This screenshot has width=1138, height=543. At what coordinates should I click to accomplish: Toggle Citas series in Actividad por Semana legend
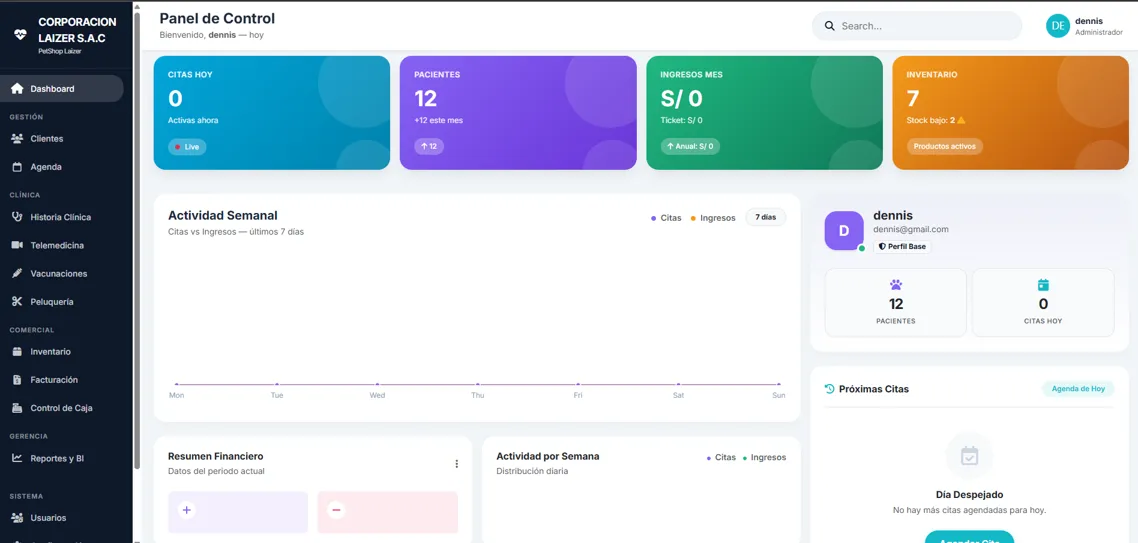click(721, 457)
